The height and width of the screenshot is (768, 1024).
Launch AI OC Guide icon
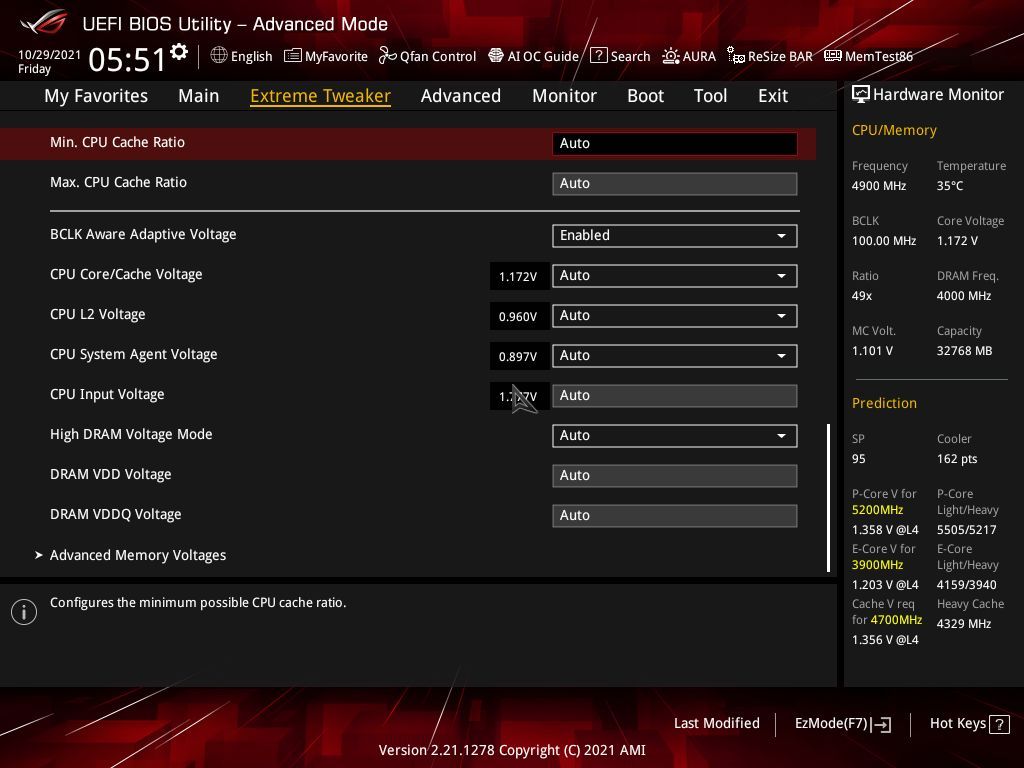(x=496, y=56)
